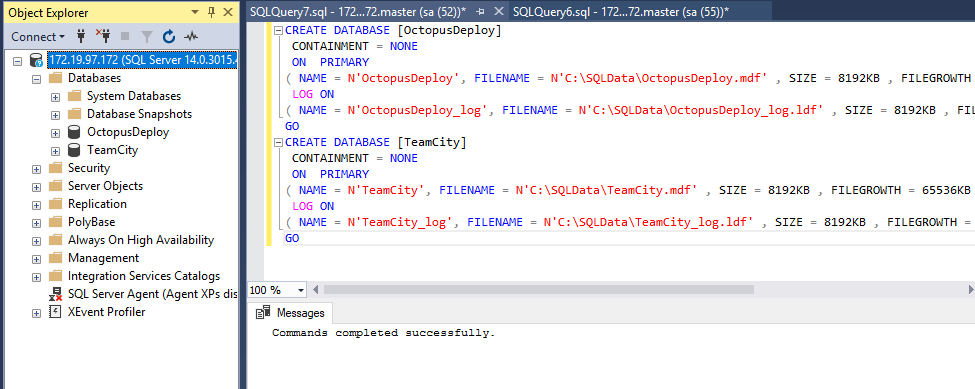Expand the System Databases folder

[55, 96]
